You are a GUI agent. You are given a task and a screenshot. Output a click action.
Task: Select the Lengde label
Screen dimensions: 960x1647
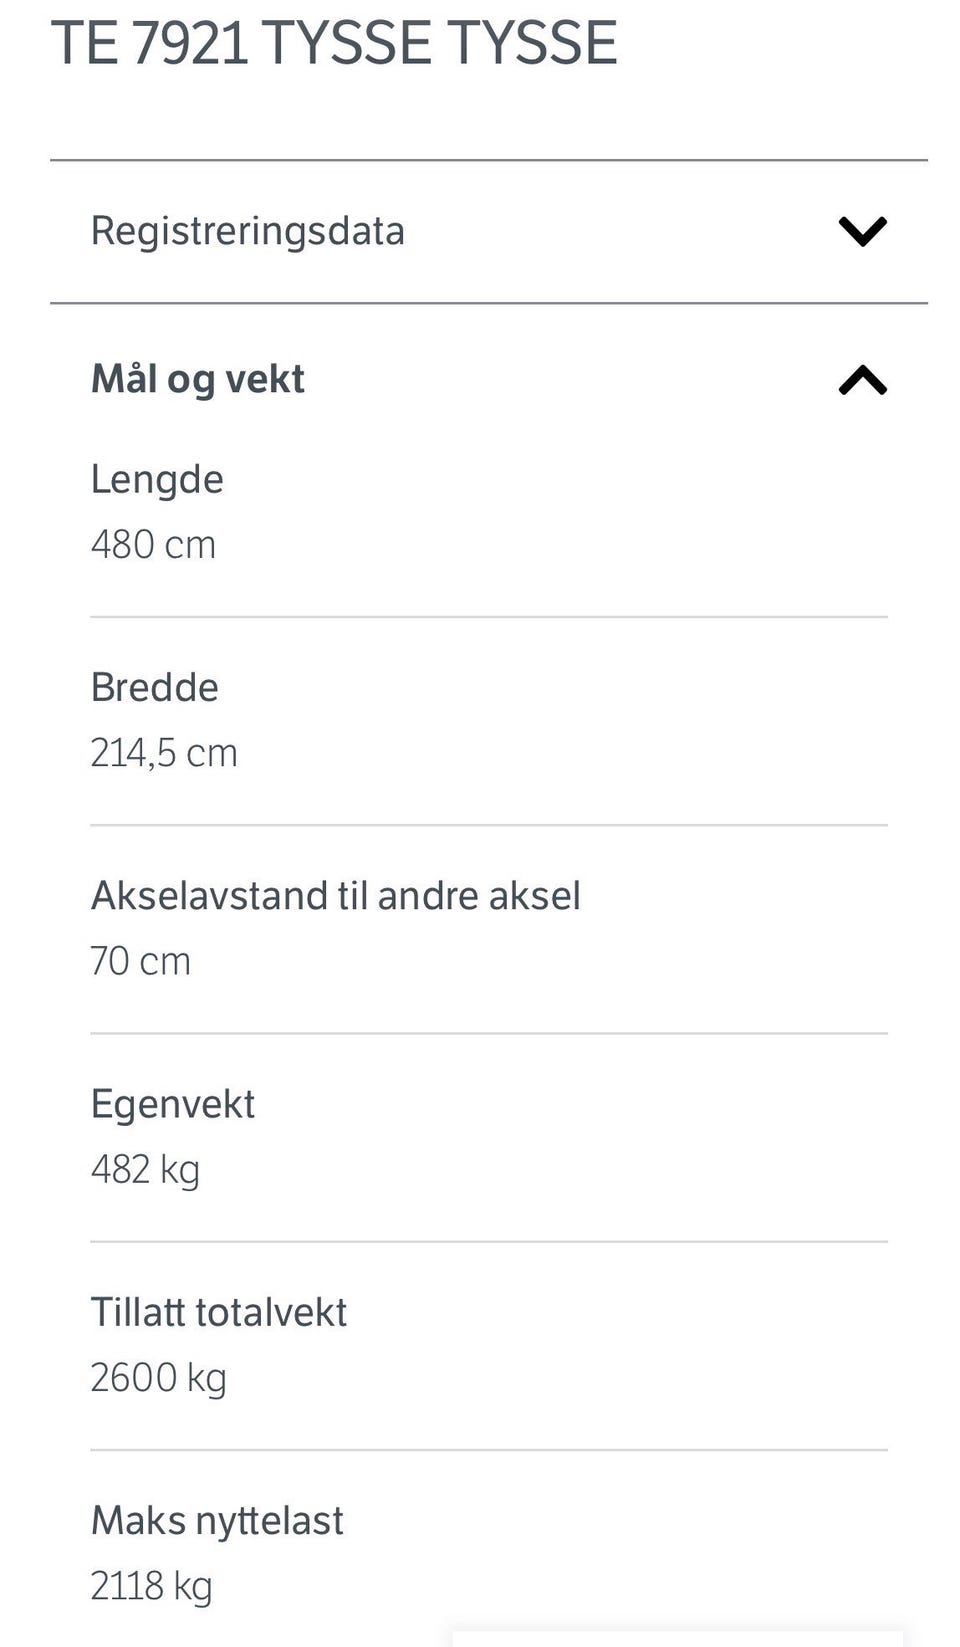tap(157, 480)
